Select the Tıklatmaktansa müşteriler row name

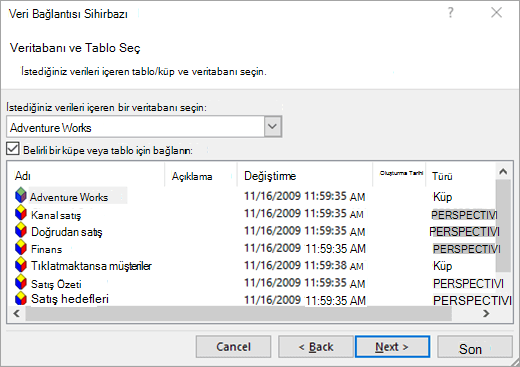pos(91,266)
